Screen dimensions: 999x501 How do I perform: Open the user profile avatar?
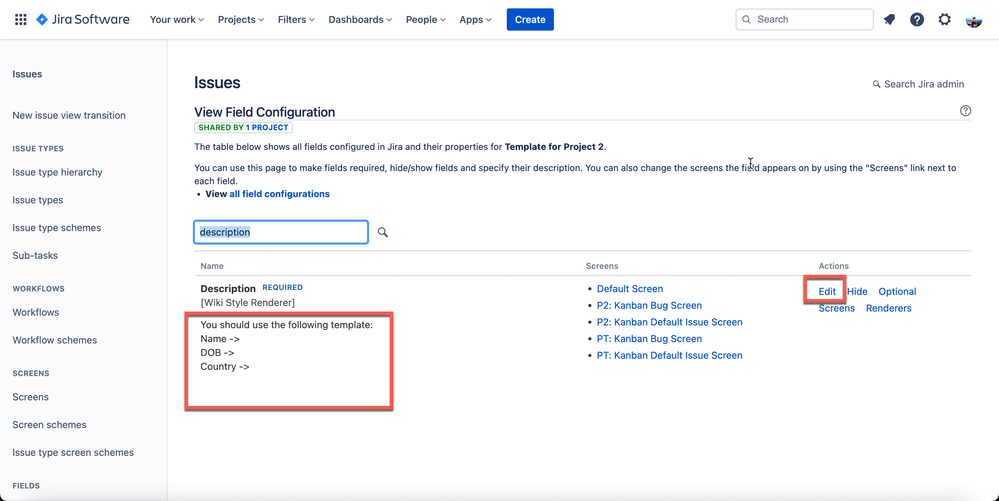[x=974, y=20]
